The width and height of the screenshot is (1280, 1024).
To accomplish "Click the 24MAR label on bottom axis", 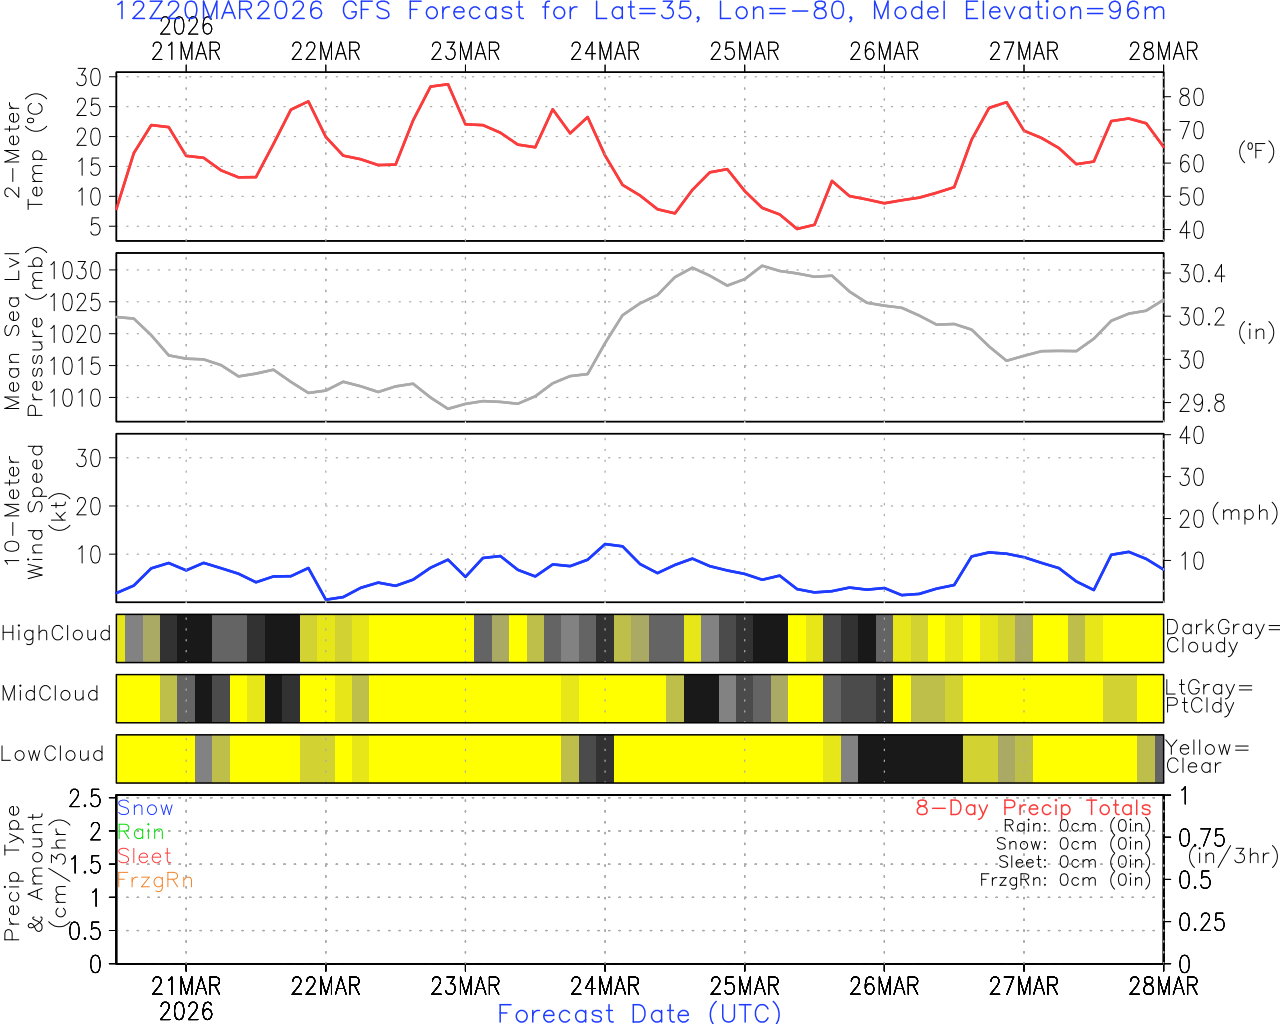I will pyautogui.click(x=604, y=986).
